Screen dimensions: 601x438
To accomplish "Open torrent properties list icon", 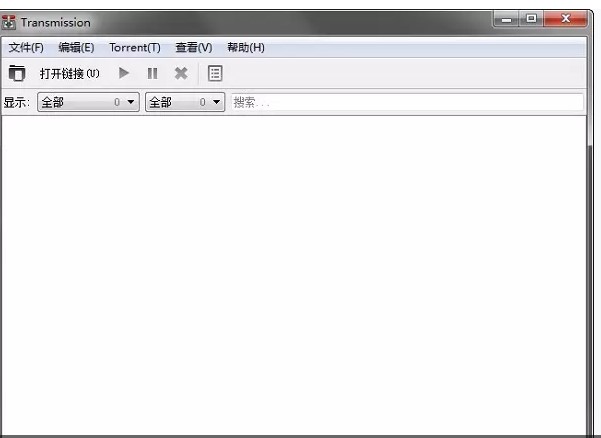I will (215, 73).
